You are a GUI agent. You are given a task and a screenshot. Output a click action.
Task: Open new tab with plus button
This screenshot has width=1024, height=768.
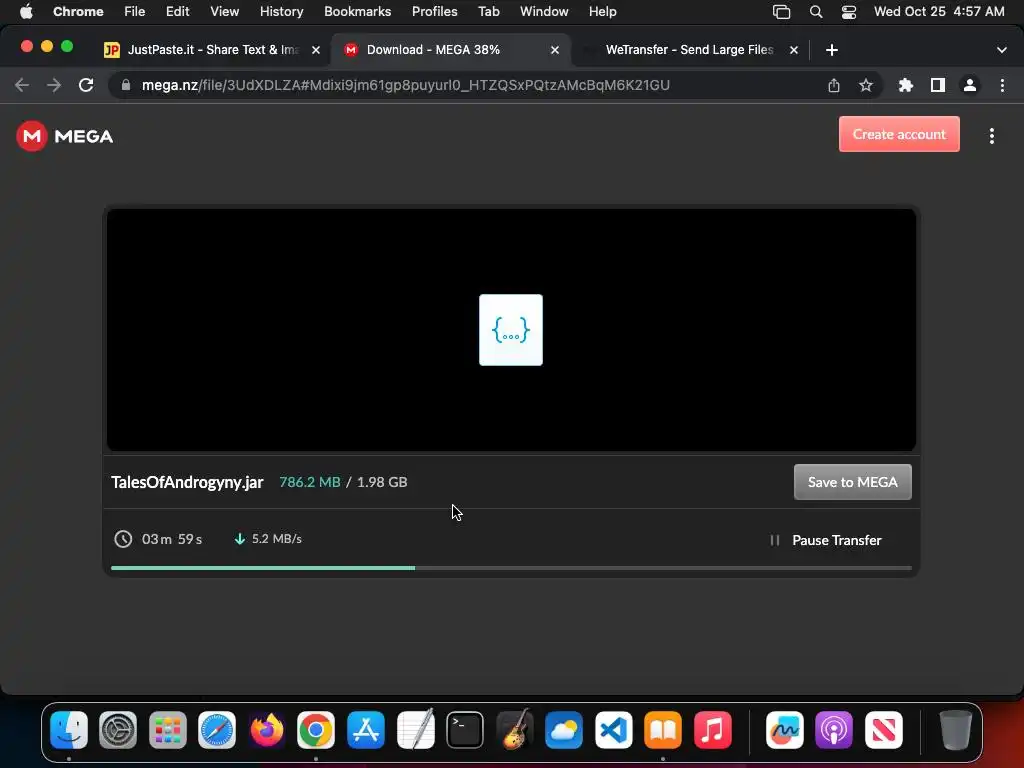pos(831,50)
